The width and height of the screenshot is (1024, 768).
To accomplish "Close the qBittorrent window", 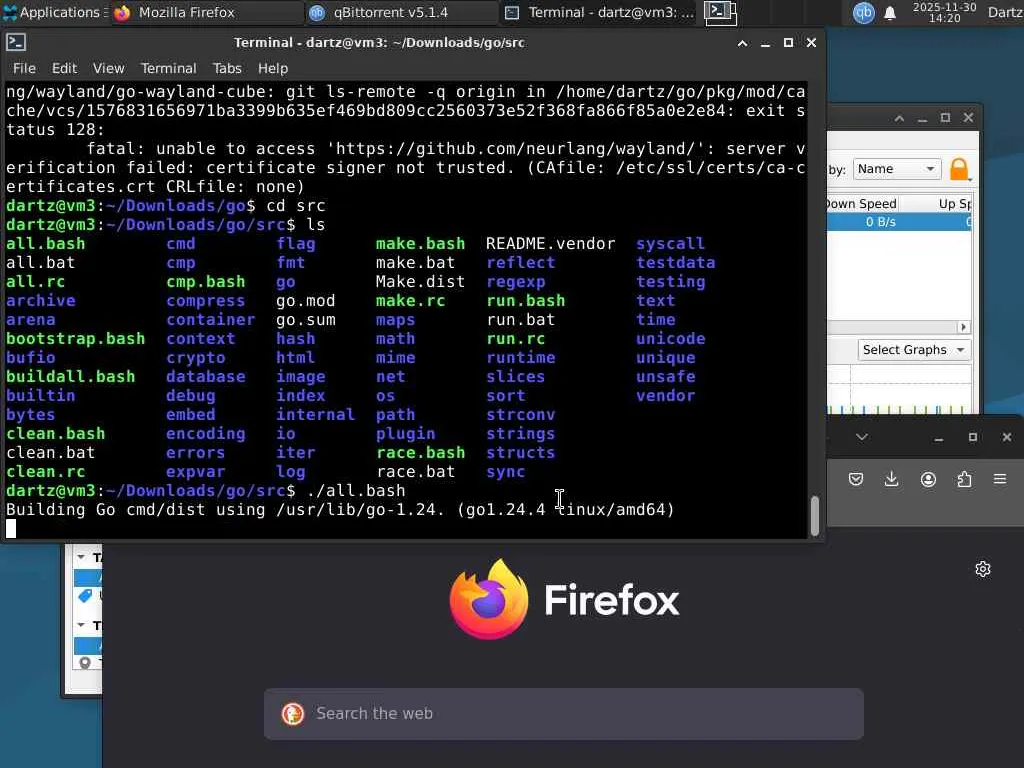I will [968, 118].
